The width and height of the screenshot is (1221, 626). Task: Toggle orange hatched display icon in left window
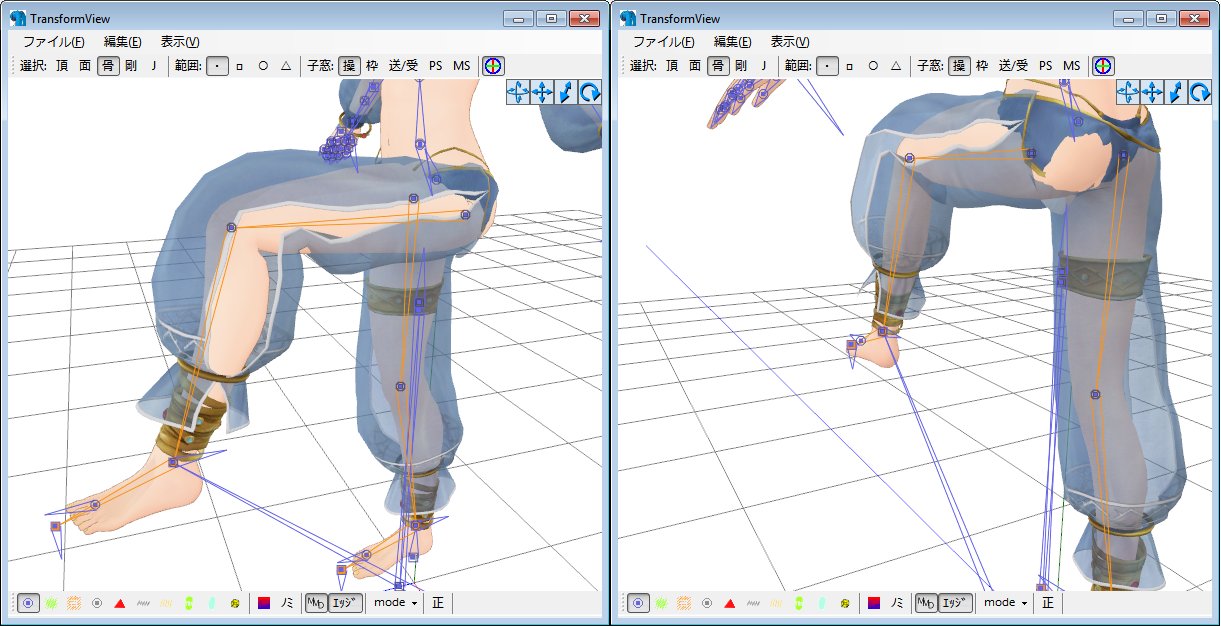tap(74, 603)
